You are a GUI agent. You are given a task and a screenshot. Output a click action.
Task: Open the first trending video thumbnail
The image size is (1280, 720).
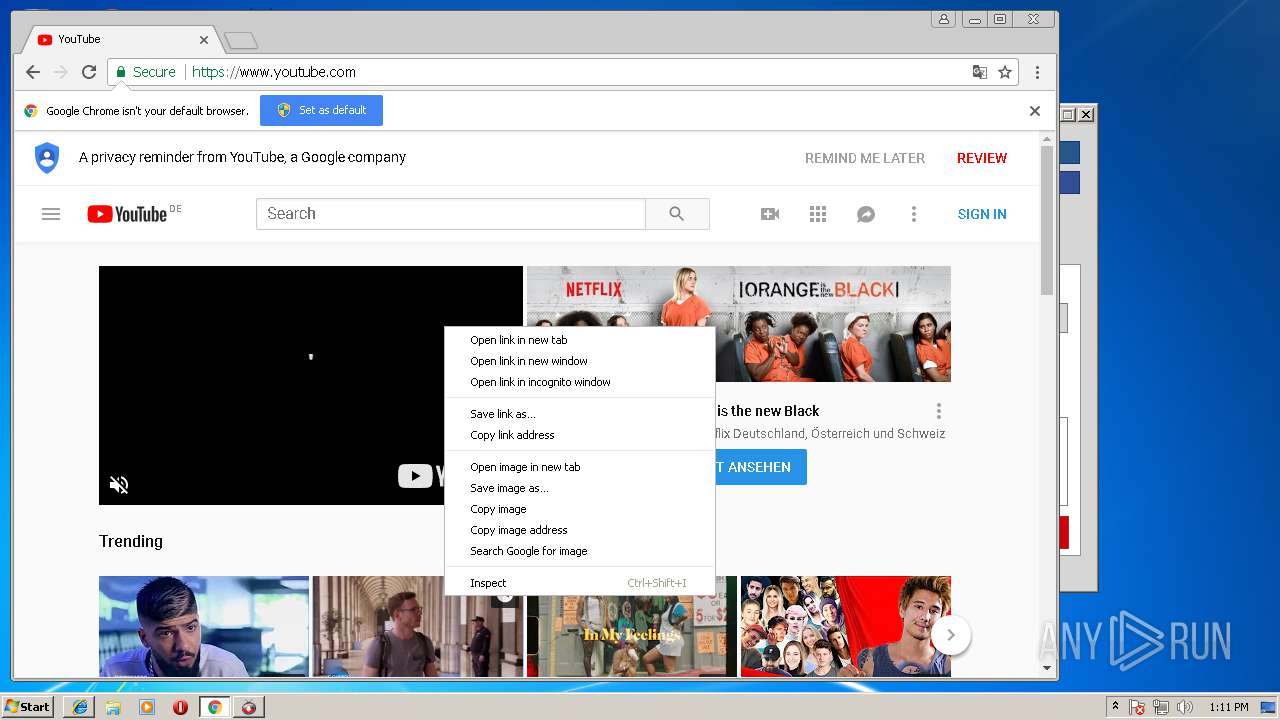click(x=204, y=626)
